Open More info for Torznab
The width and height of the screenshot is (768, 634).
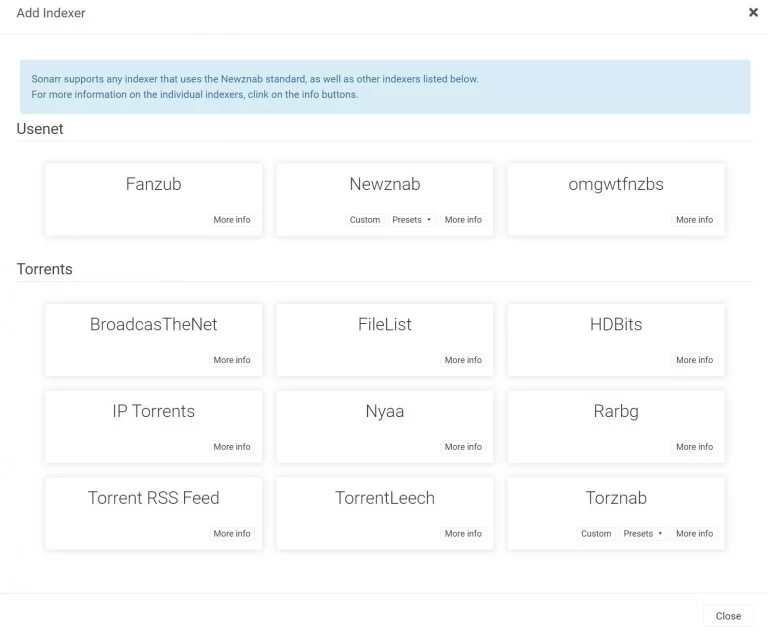[x=694, y=534]
